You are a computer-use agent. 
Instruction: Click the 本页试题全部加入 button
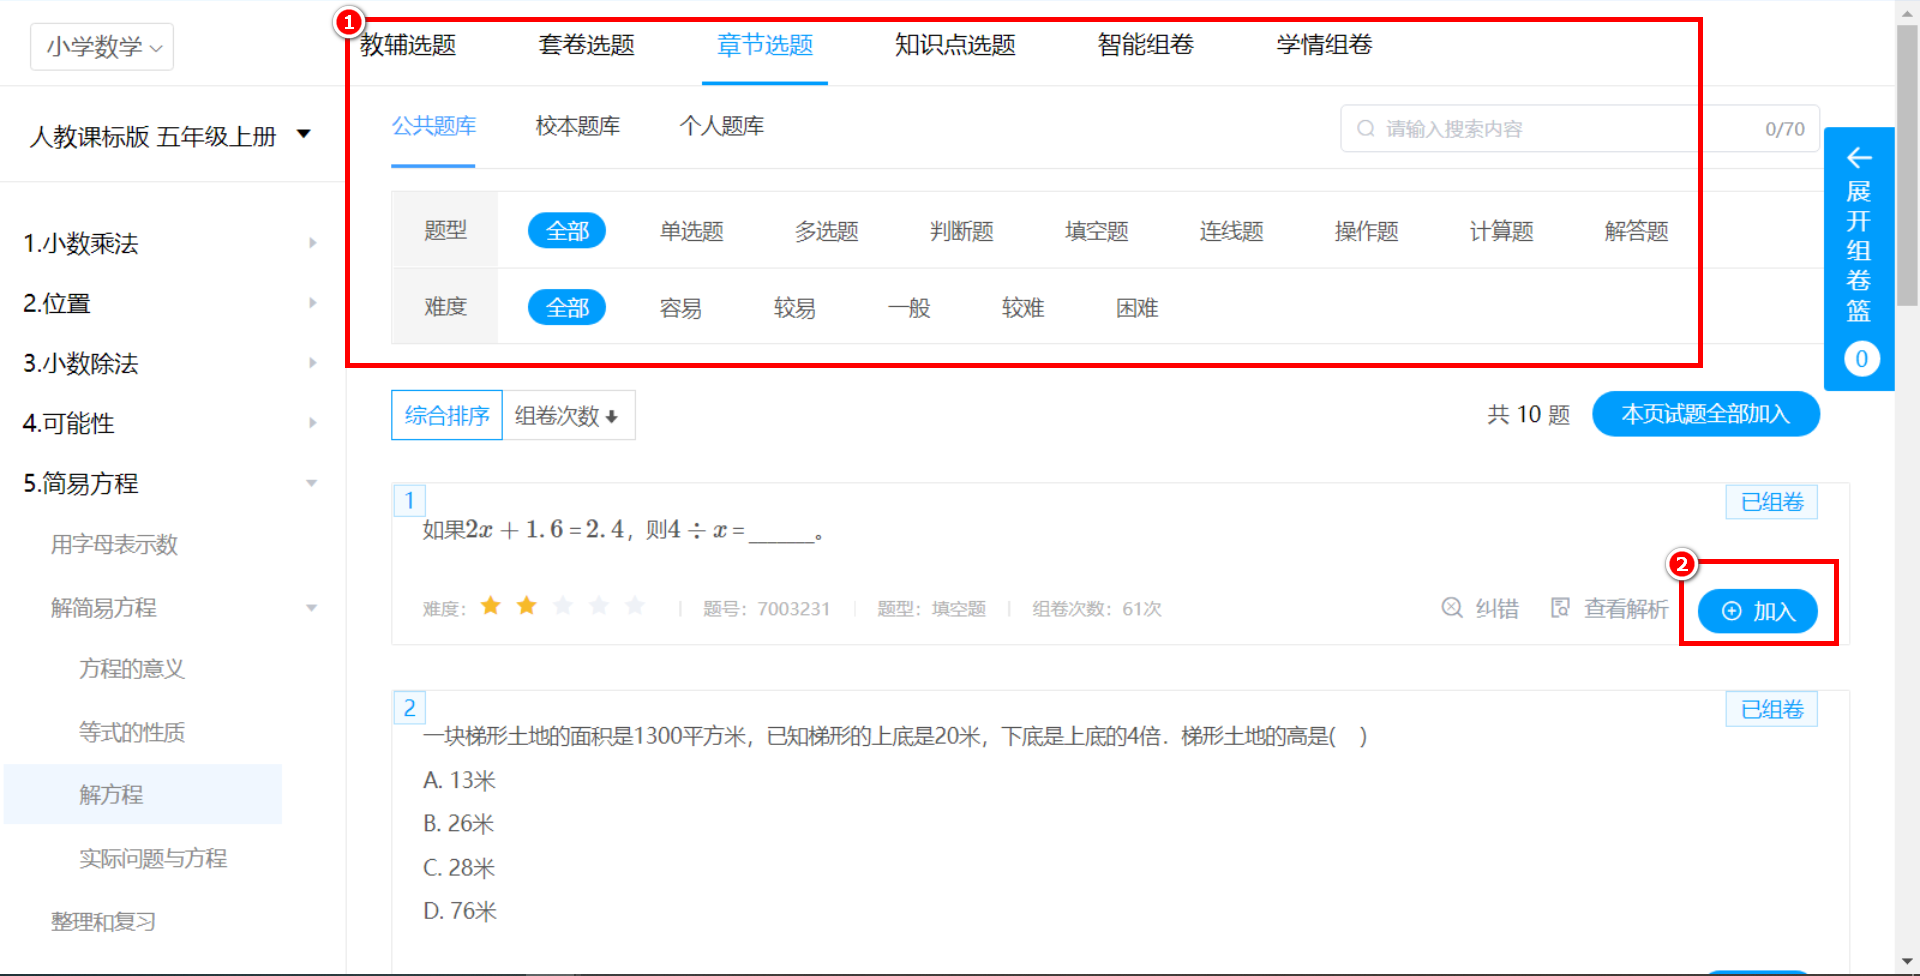click(x=1705, y=414)
